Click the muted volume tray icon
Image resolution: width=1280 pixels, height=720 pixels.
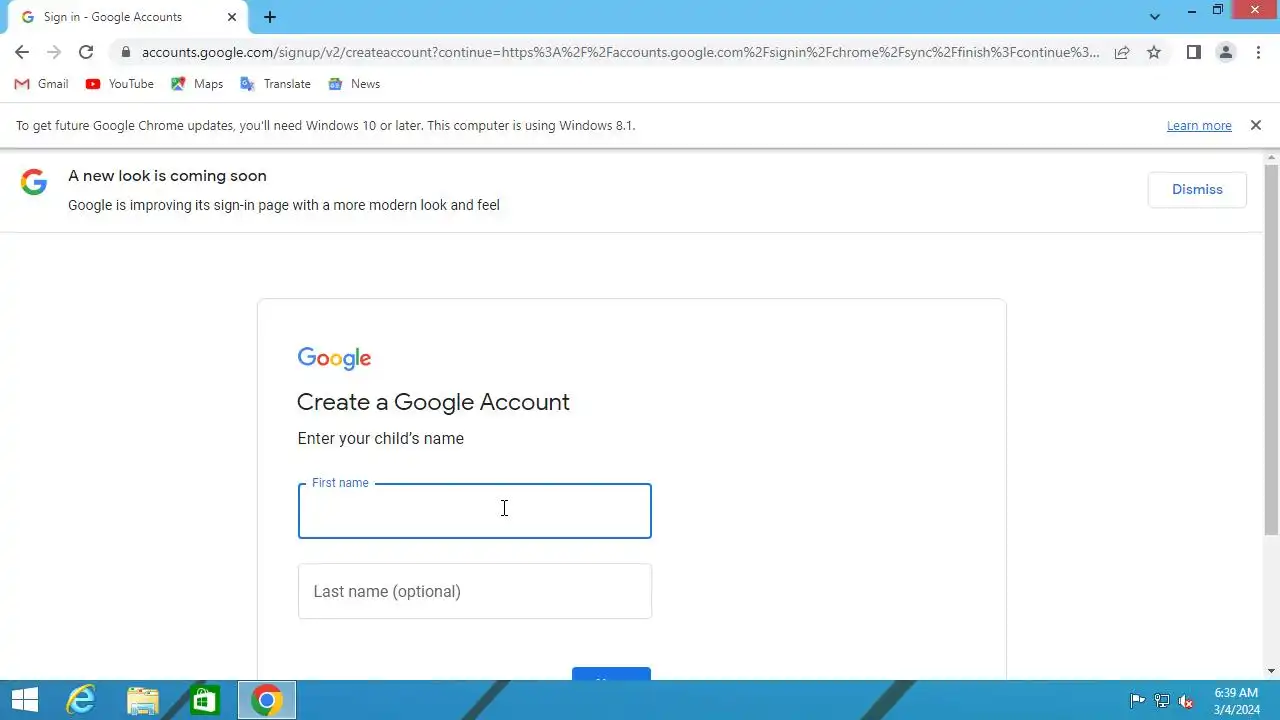point(1187,701)
